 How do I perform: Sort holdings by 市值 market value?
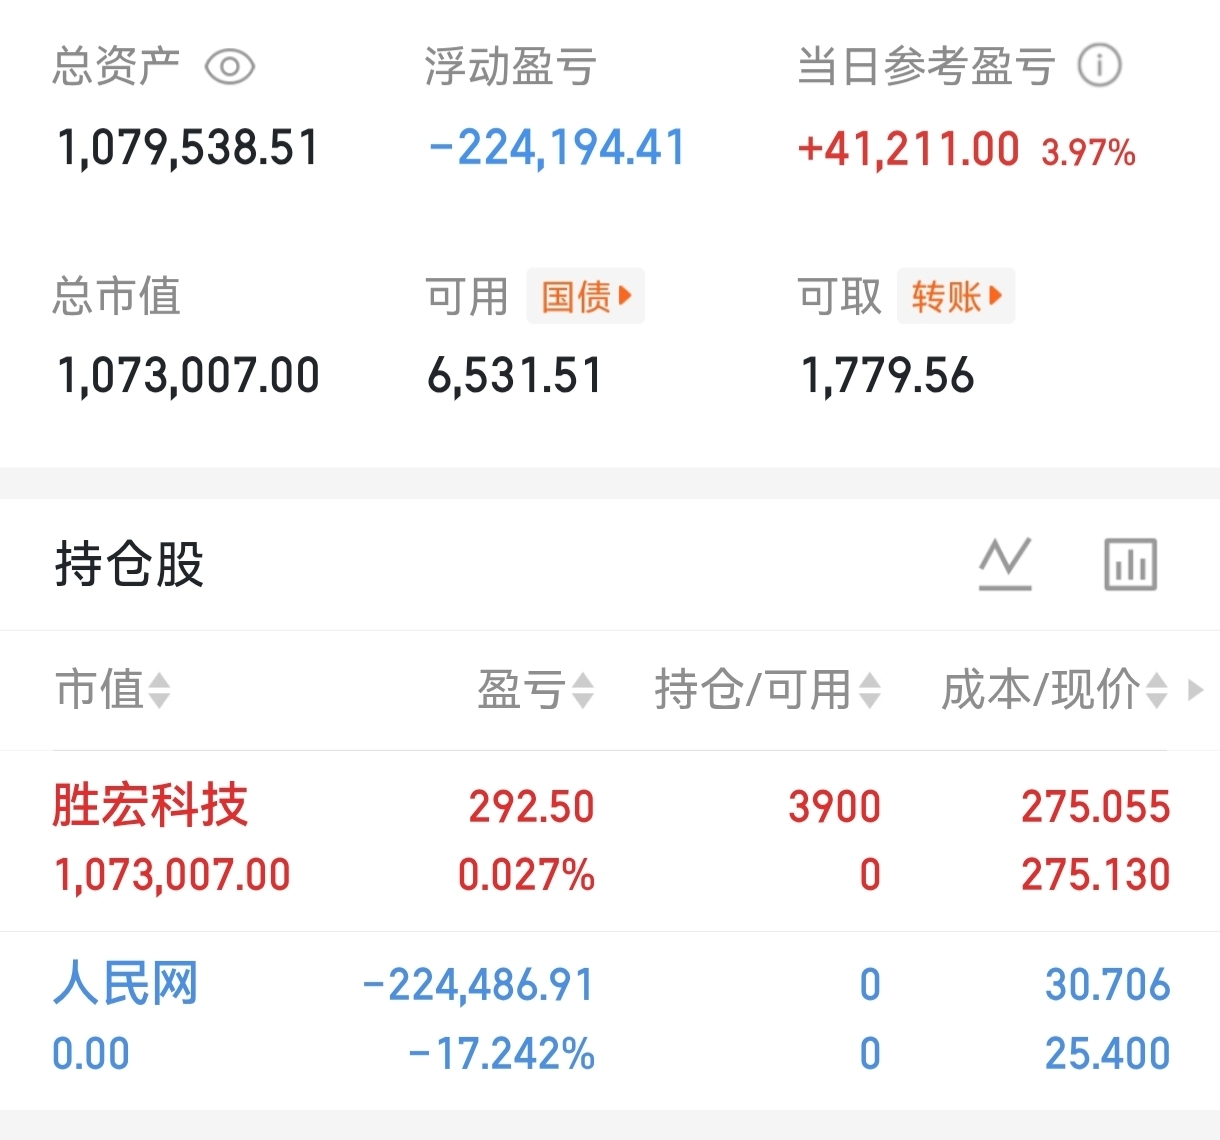112,690
